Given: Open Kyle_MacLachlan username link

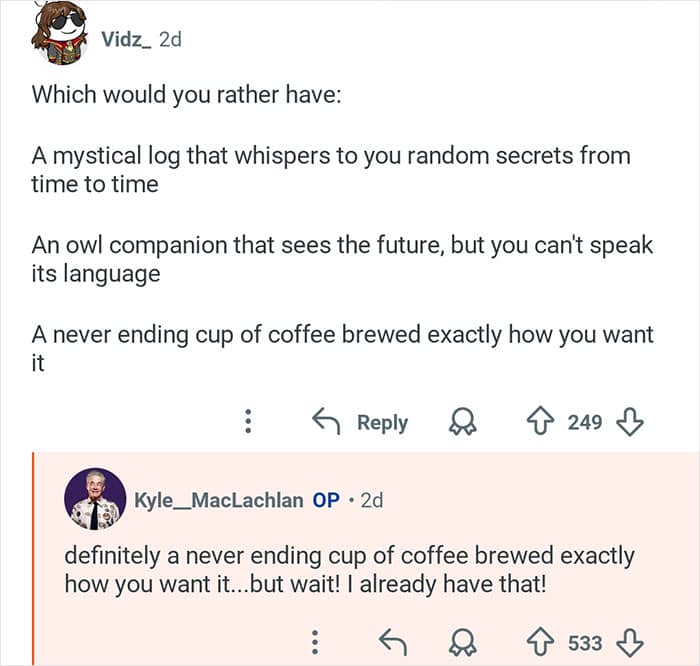Looking at the screenshot, I should pyautogui.click(x=218, y=500).
